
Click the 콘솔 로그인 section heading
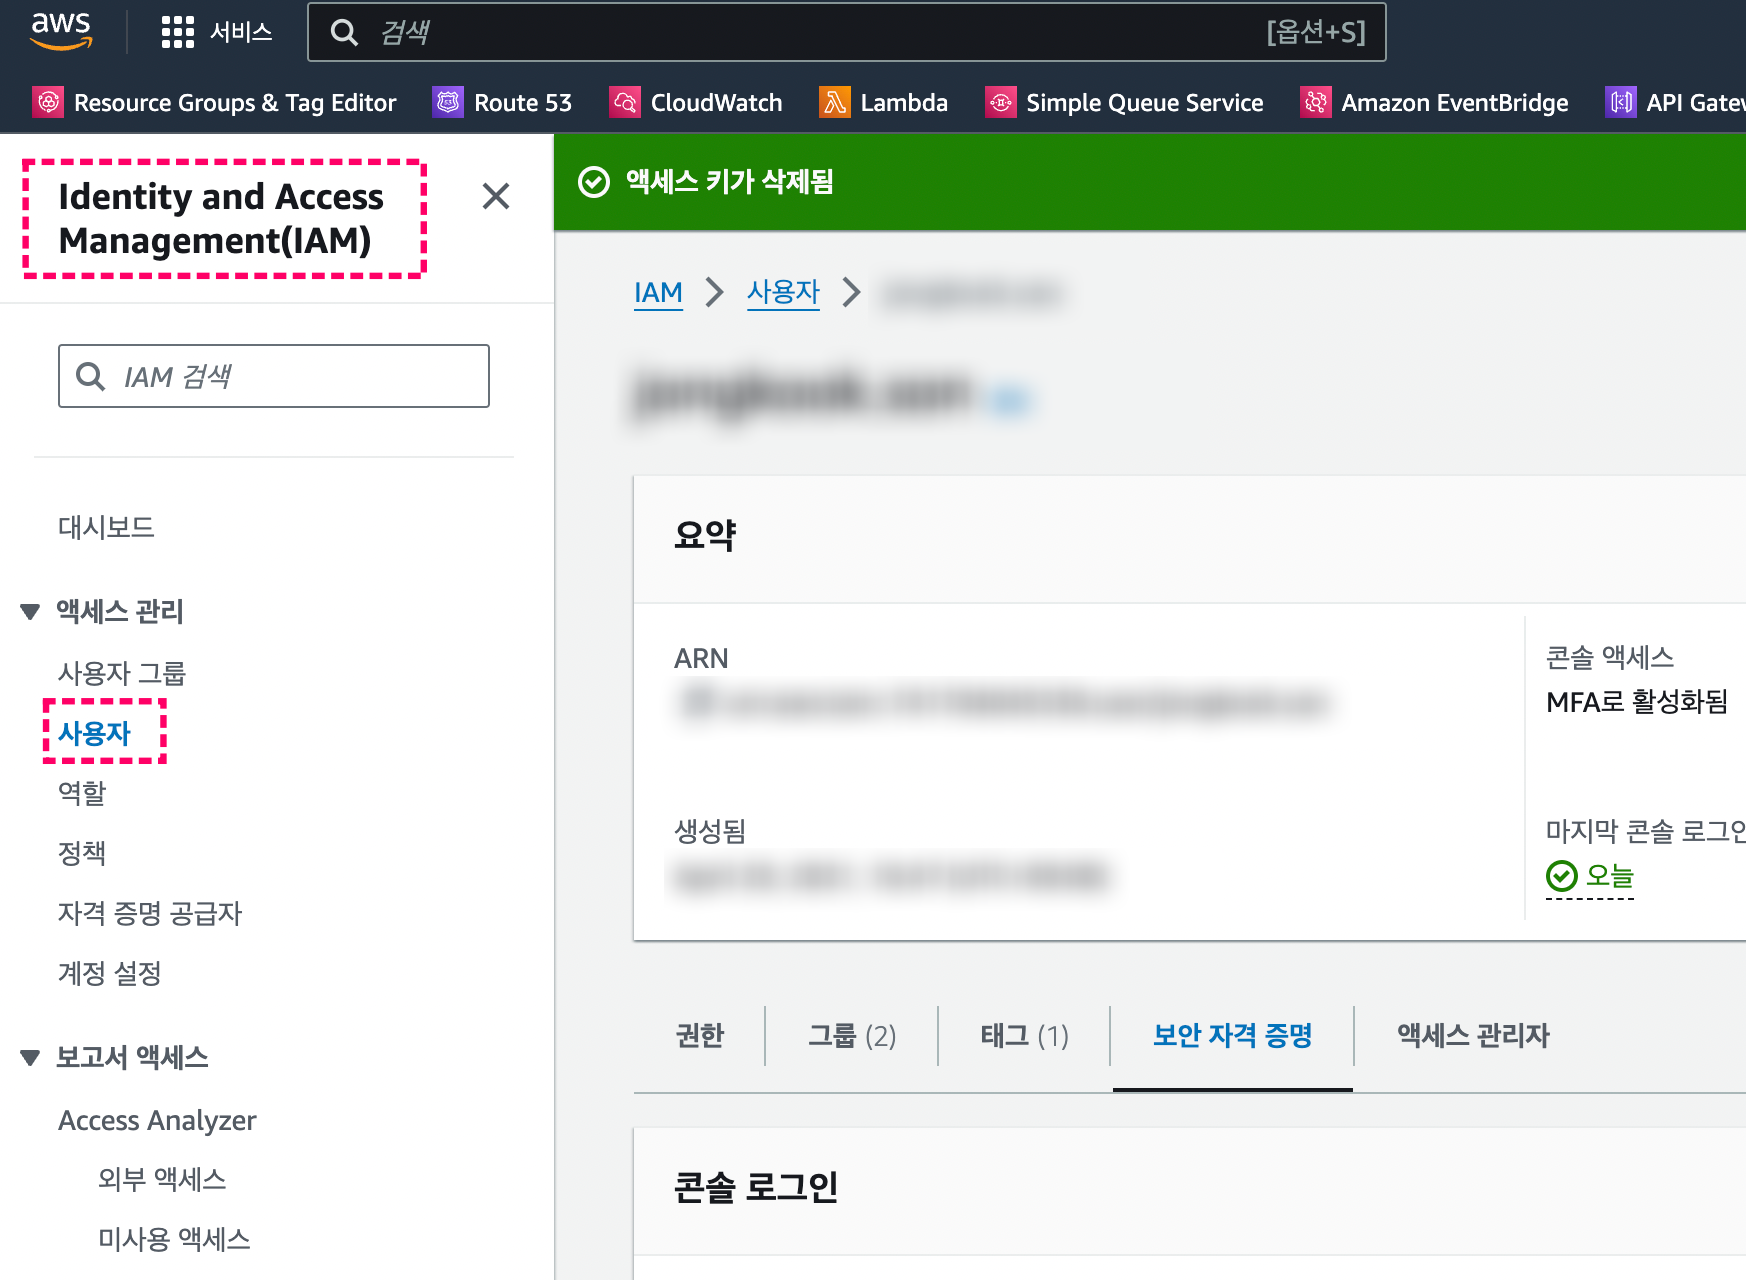[756, 1187]
